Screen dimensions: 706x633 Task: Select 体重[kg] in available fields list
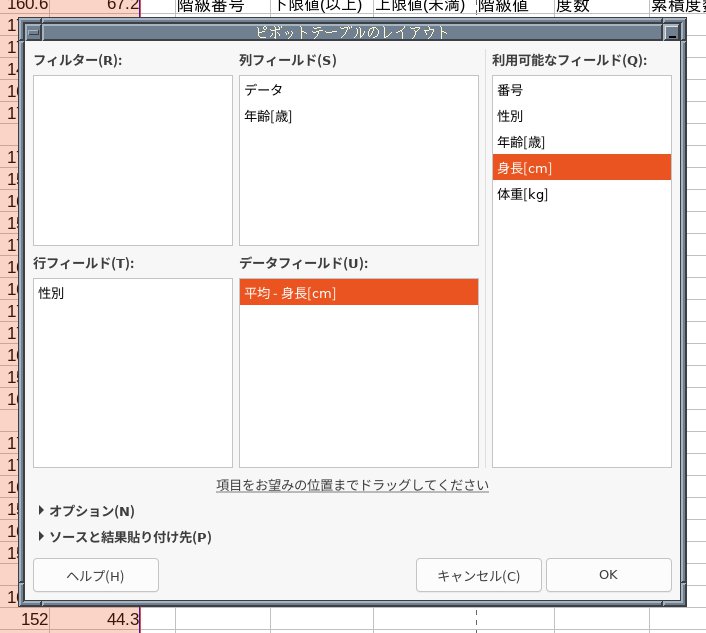(x=522, y=194)
